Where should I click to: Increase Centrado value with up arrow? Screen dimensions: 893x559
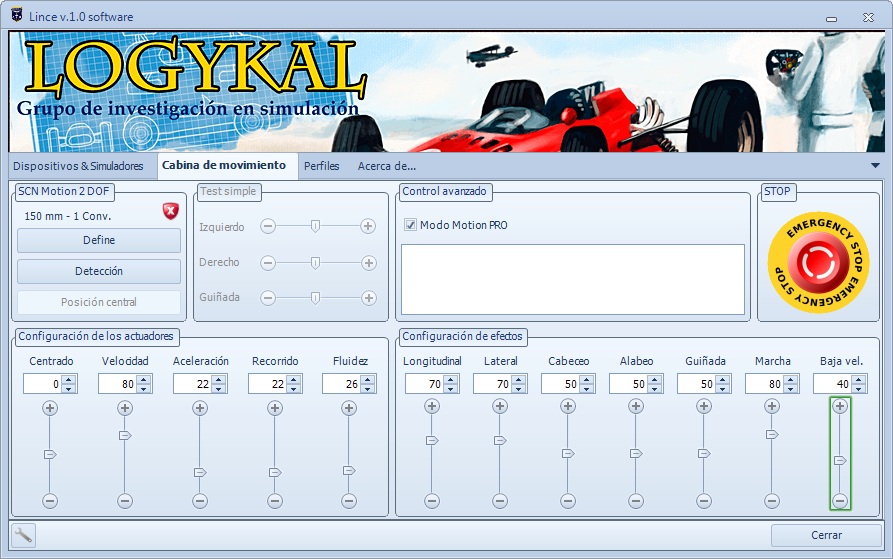[69, 380]
